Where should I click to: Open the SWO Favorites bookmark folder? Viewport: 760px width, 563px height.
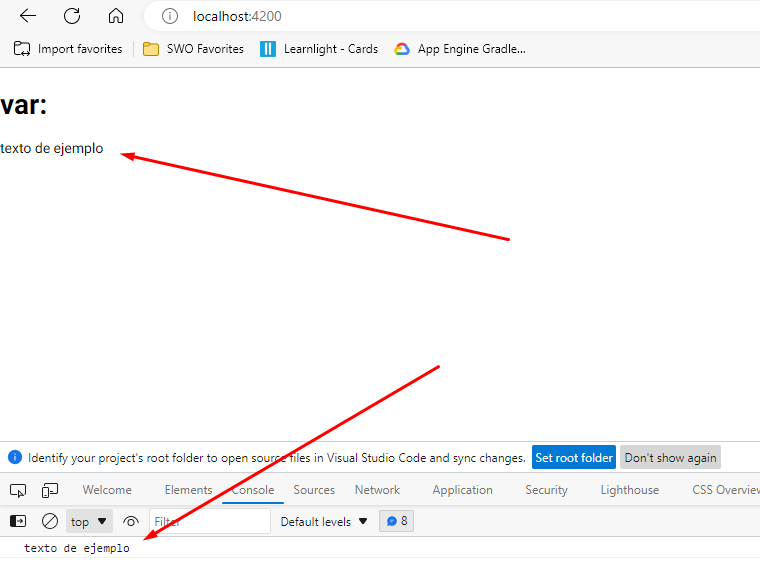point(194,49)
